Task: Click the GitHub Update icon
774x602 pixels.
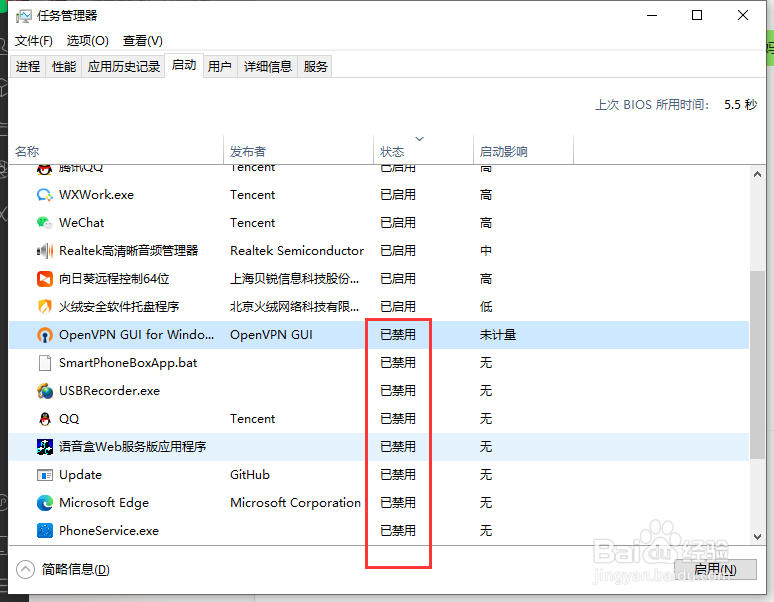Action: tap(44, 475)
